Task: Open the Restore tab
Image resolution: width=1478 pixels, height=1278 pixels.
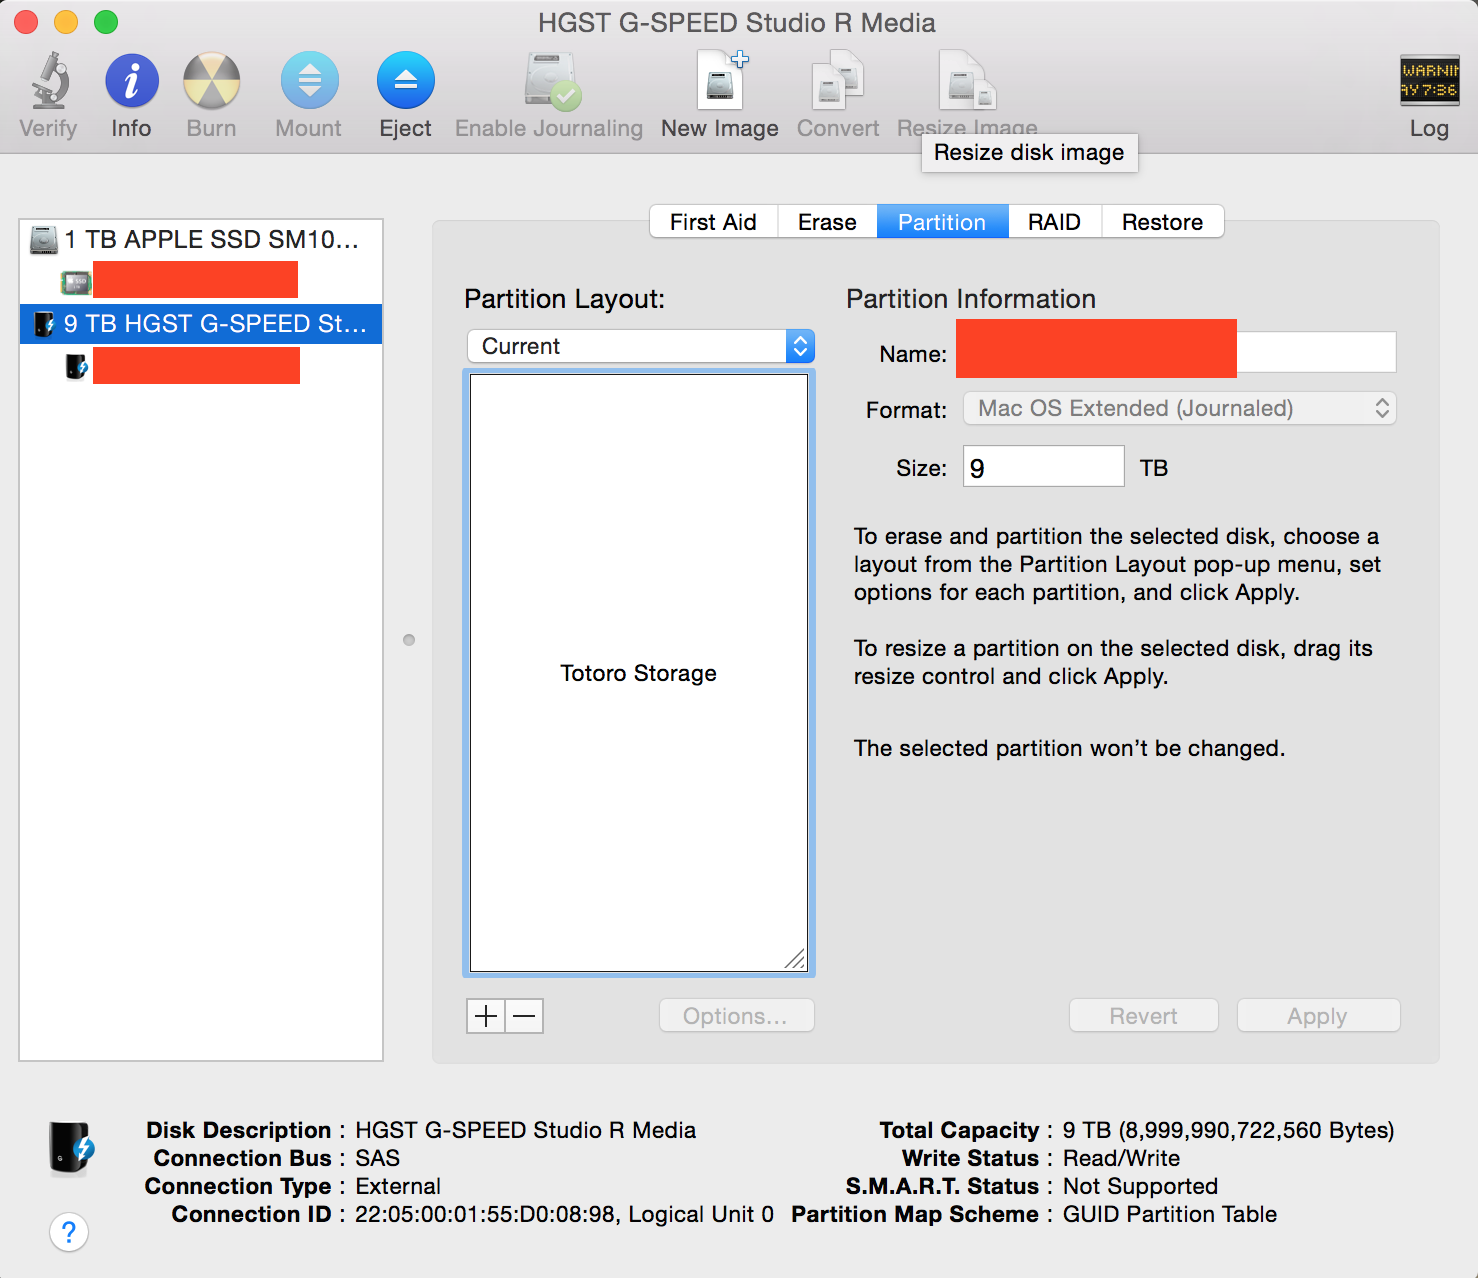Action: tap(1162, 222)
